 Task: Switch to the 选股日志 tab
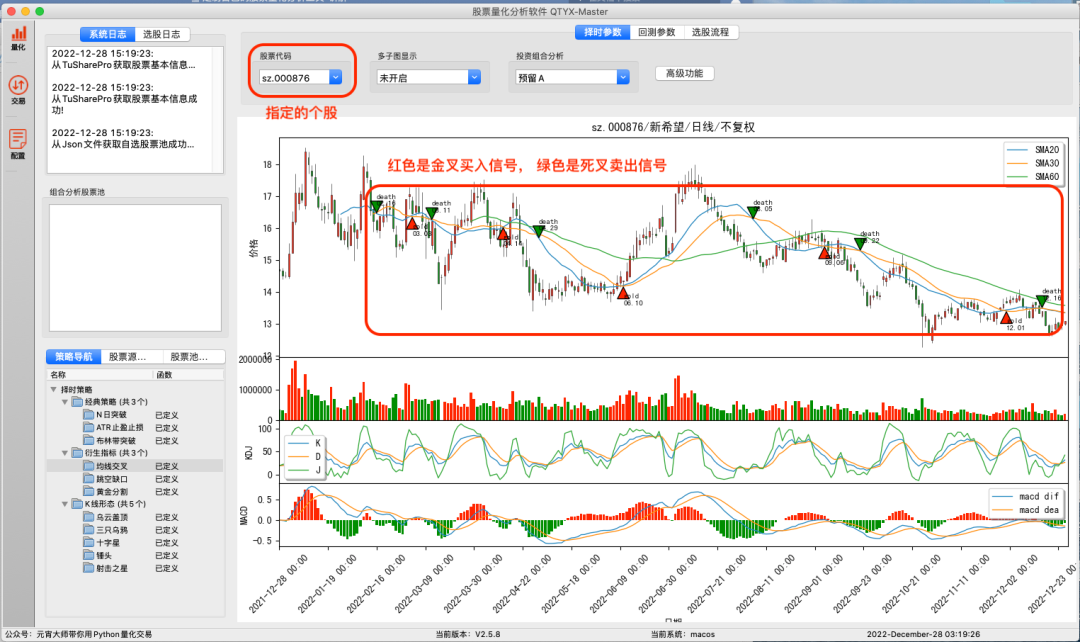pyautogui.click(x=162, y=34)
